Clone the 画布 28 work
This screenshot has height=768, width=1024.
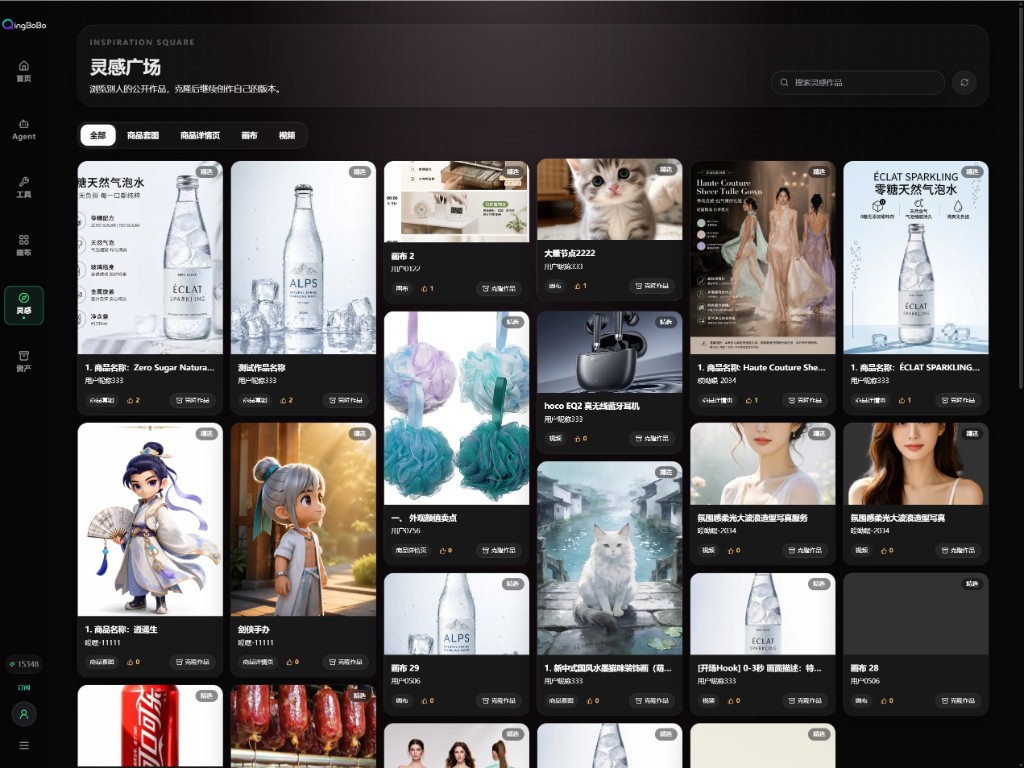coord(958,700)
